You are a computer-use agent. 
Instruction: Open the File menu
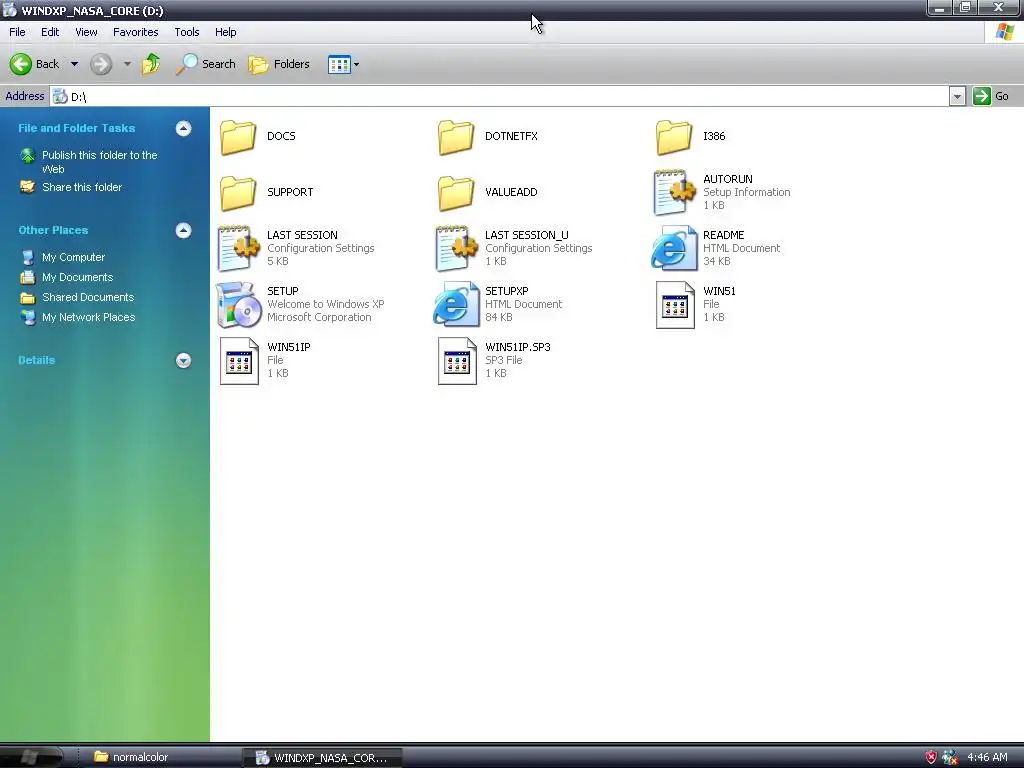[x=17, y=32]
